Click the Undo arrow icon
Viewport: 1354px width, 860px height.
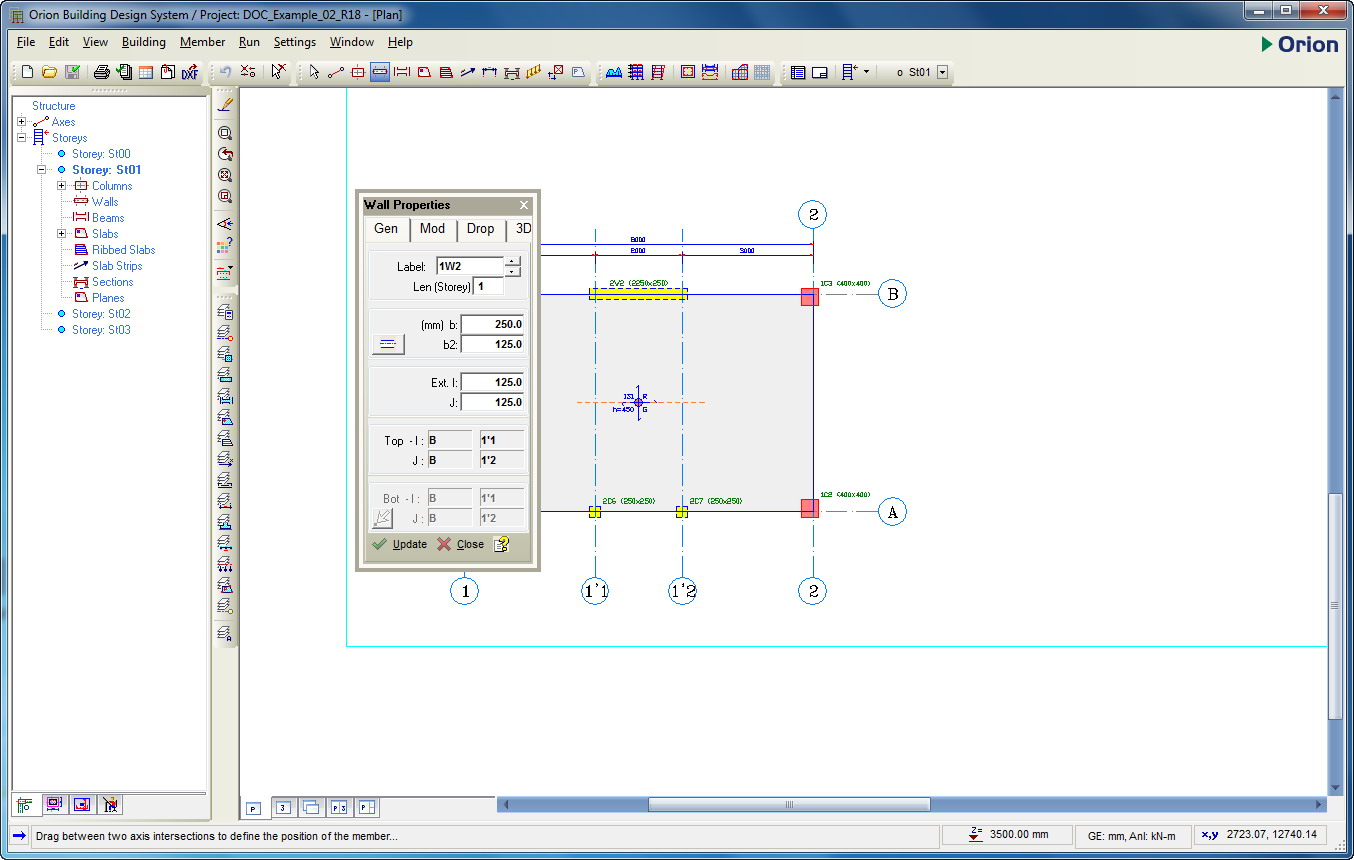(x=225, y=72)
